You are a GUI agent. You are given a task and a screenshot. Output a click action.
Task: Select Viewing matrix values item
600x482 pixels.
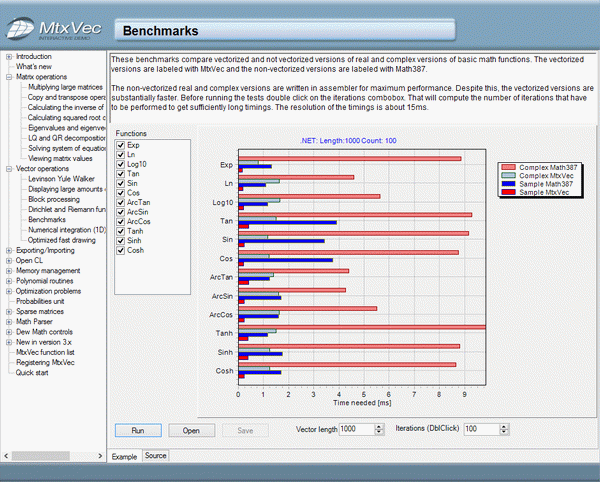[x=60, y=158]
